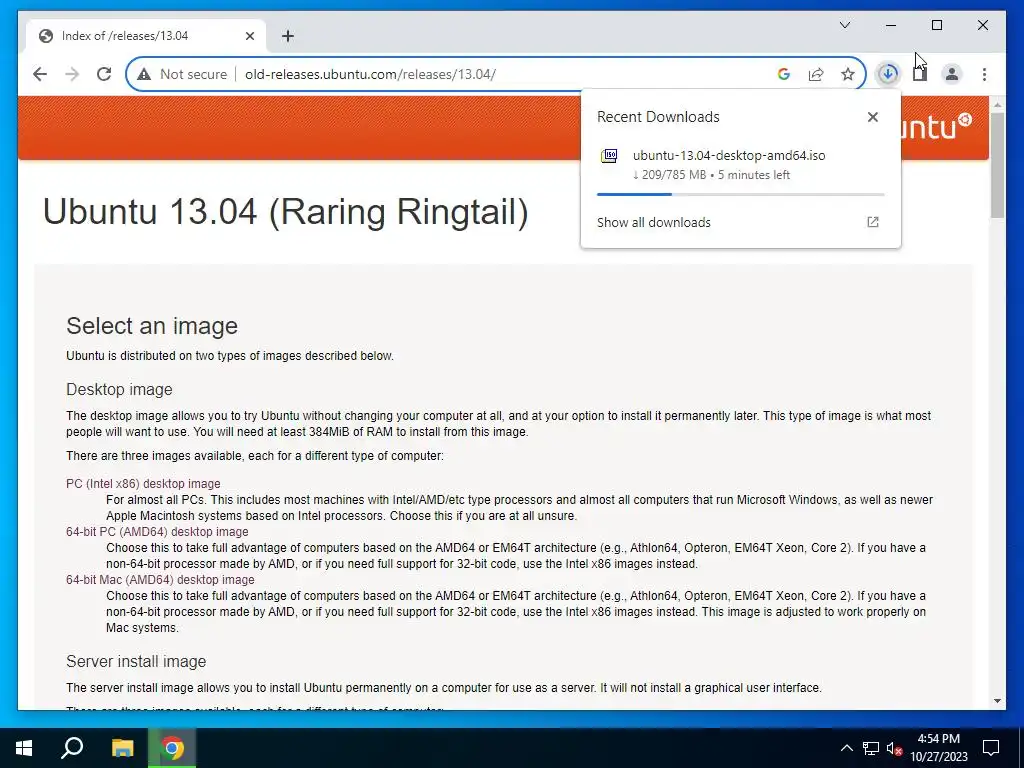1024x768 pixels.
Task: Click the Recent Downloads title
Action: coord(658,117)
